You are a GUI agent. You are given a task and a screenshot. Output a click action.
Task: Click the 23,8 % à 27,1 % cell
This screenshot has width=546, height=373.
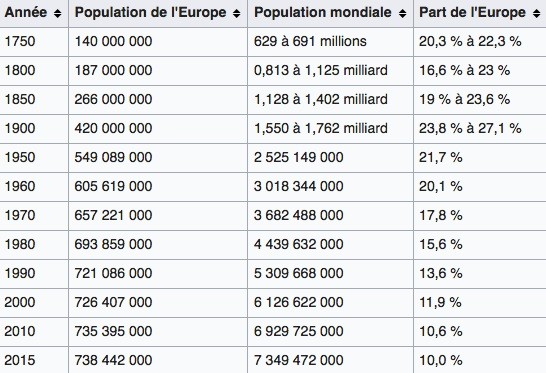click(x=480, y=128)
